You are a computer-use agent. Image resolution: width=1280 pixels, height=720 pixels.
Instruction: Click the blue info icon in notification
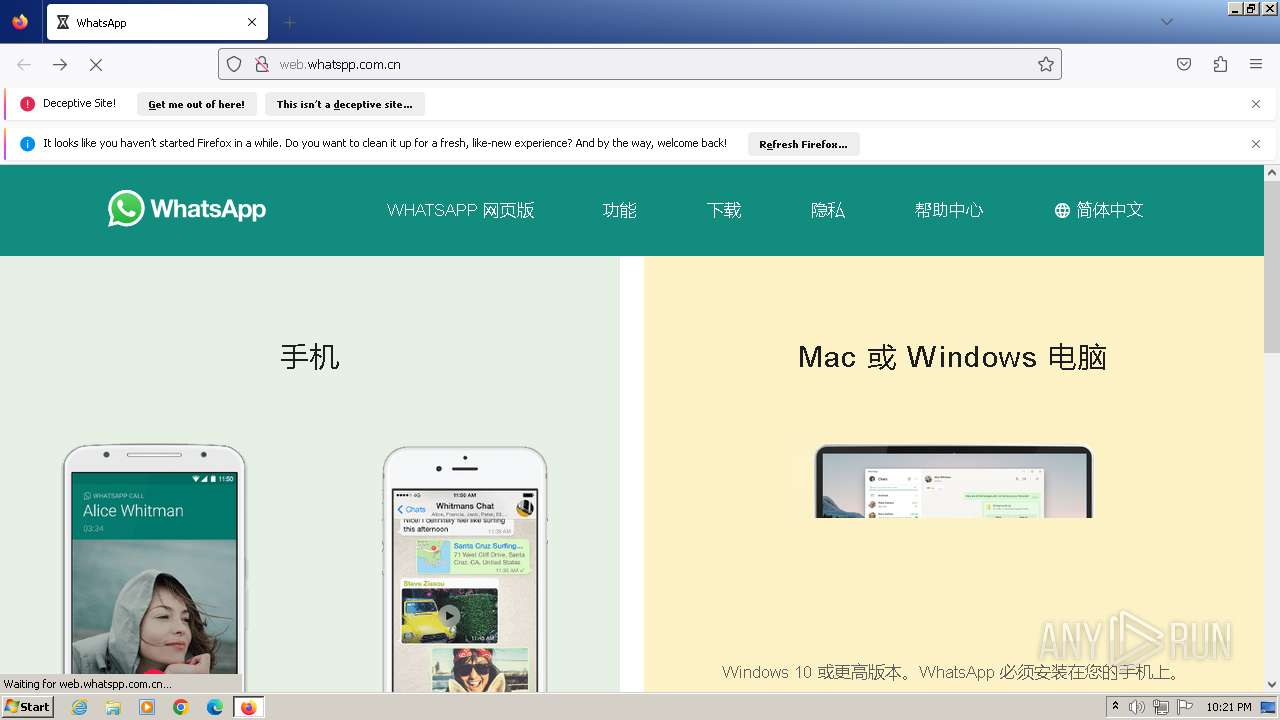pyautogui.click(x=27, y=144)
